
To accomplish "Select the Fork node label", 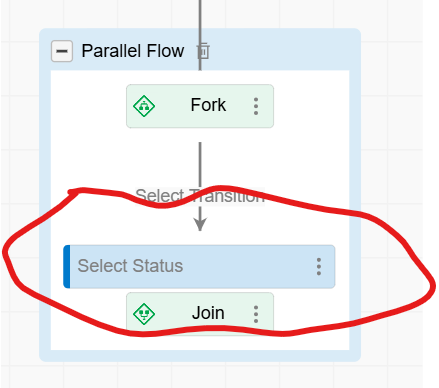I will [208, 105].
